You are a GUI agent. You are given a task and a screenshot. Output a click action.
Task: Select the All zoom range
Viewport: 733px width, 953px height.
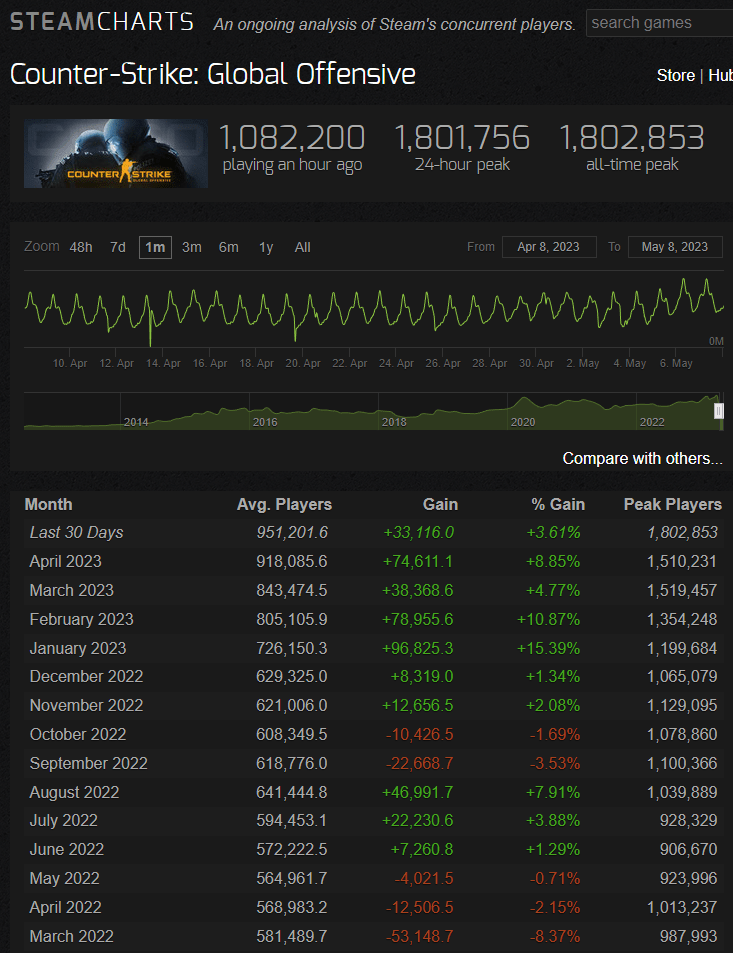(x=303, y=247)
